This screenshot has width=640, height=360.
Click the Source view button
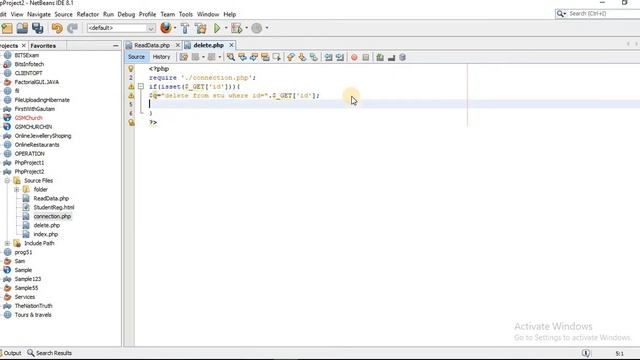tap(136, 57)
